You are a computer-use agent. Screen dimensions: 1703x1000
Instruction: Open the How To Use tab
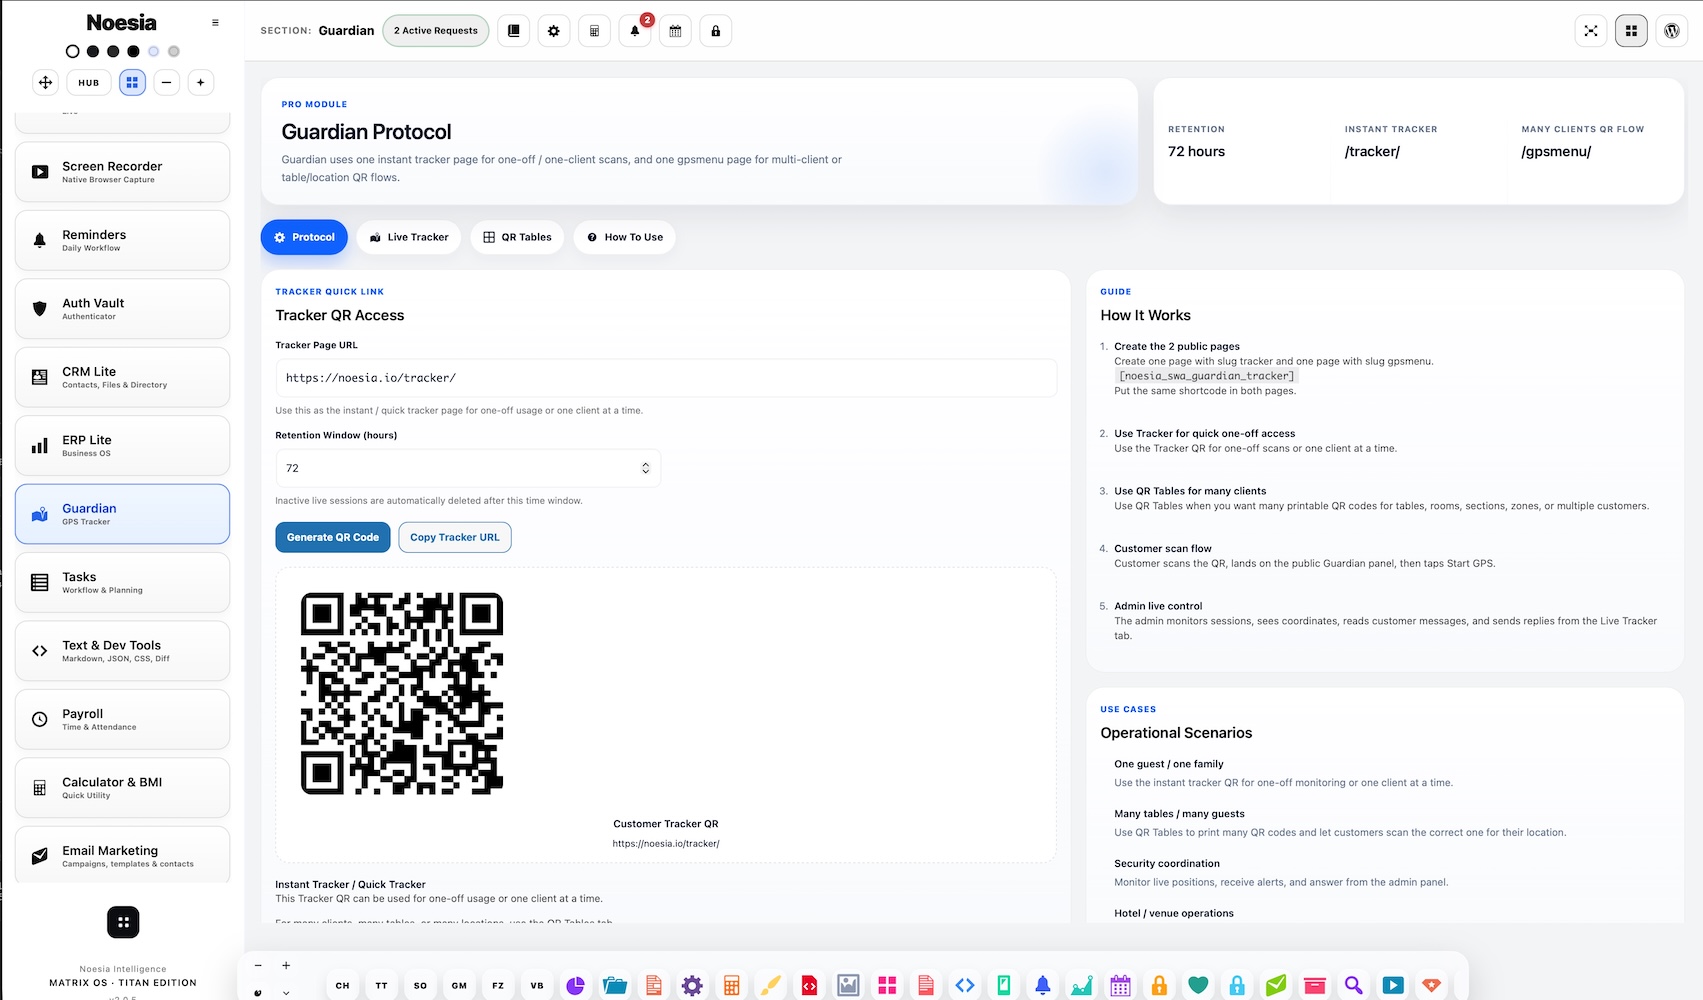point(624,237)
